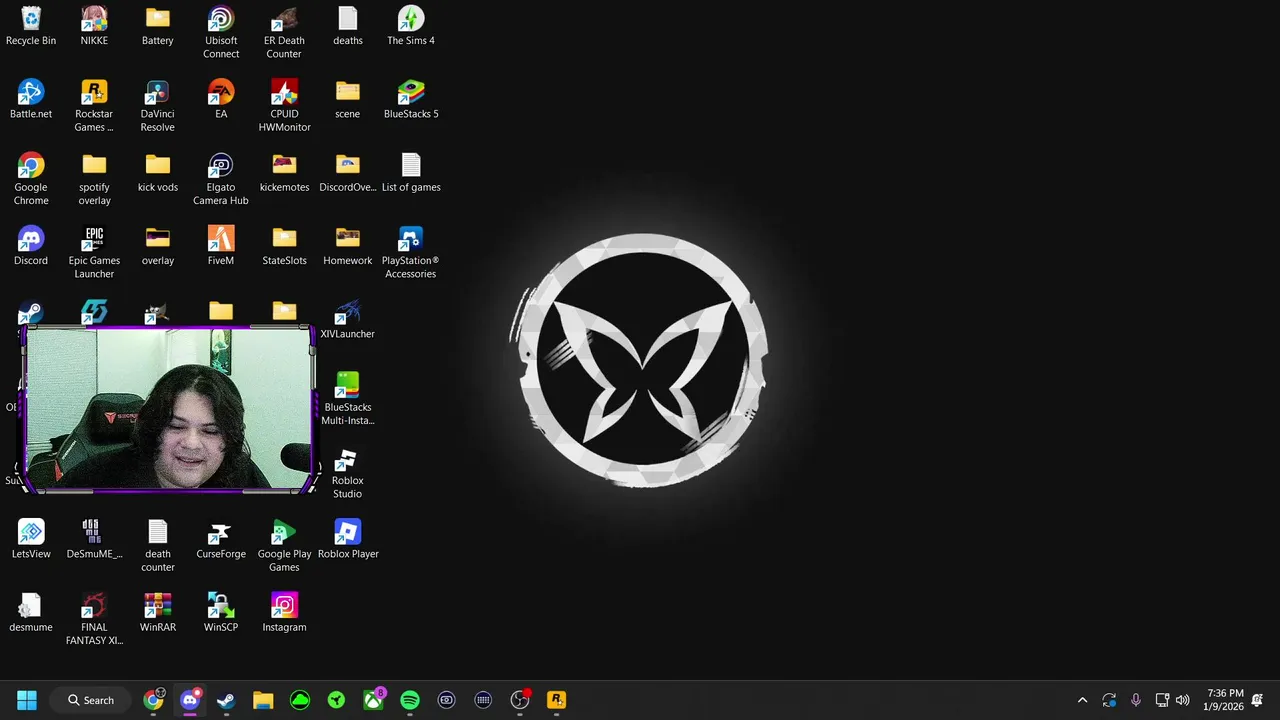Open Rockstar Games Launcher in taskbar
This screenshot has height=720, width=1280.
556,700
